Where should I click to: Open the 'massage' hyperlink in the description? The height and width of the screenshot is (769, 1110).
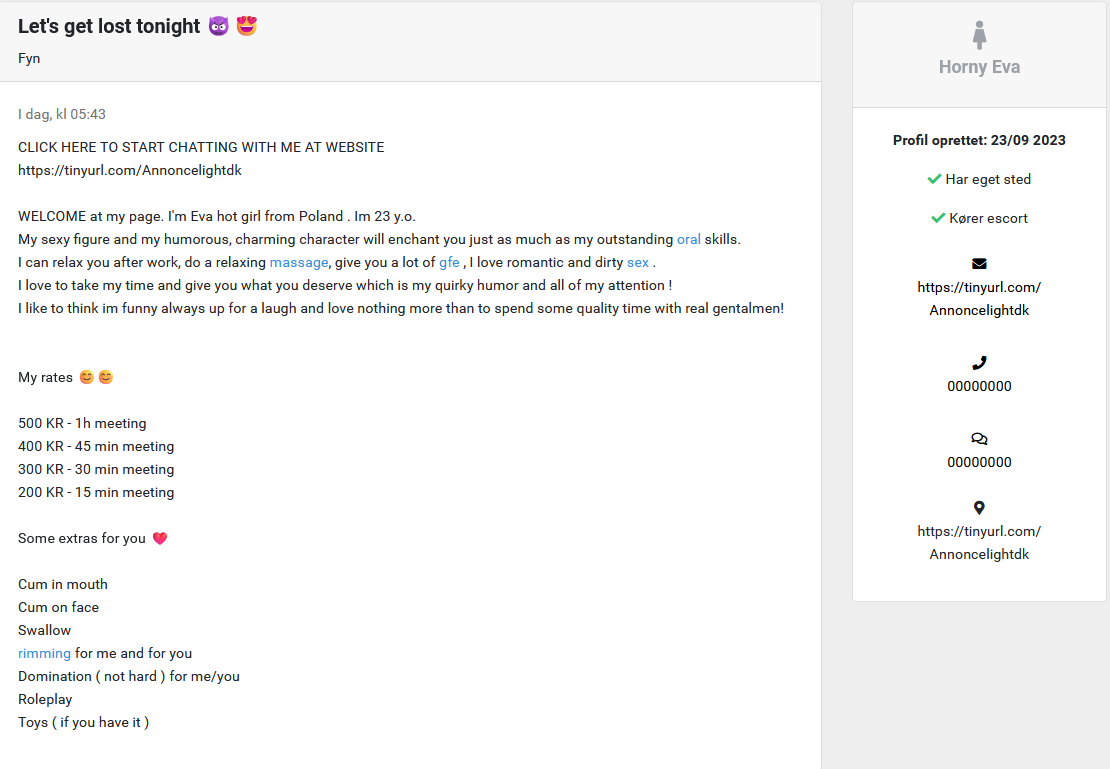[299, 262]
